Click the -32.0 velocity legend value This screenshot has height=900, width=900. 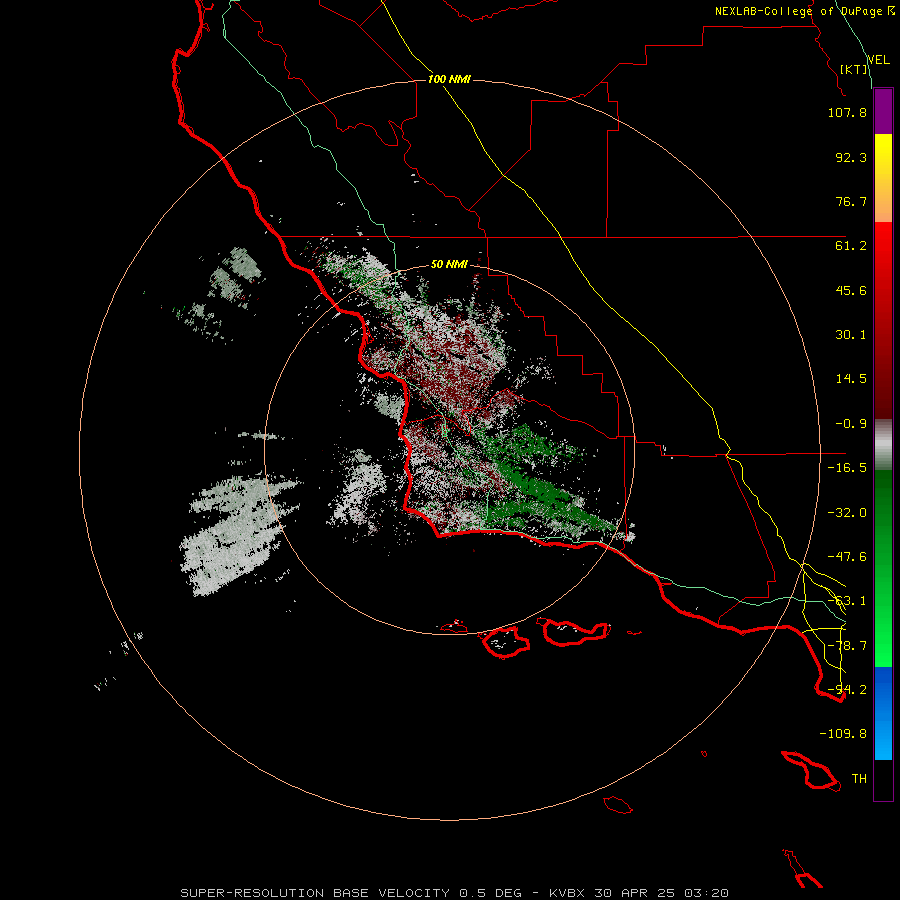[x=847, y=513]
